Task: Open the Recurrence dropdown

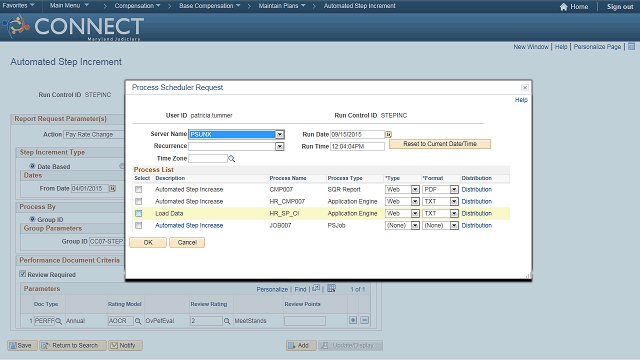Action: [280, 146]
